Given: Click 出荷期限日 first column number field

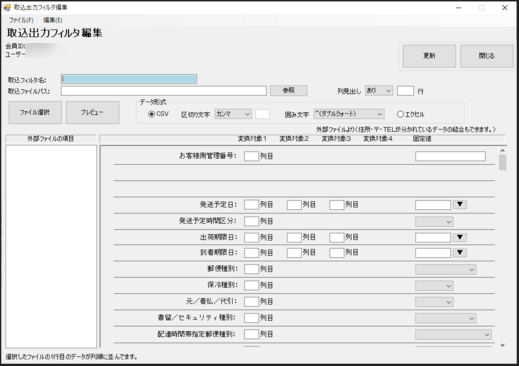Looking at the screenshot, I should click(251, 237).
